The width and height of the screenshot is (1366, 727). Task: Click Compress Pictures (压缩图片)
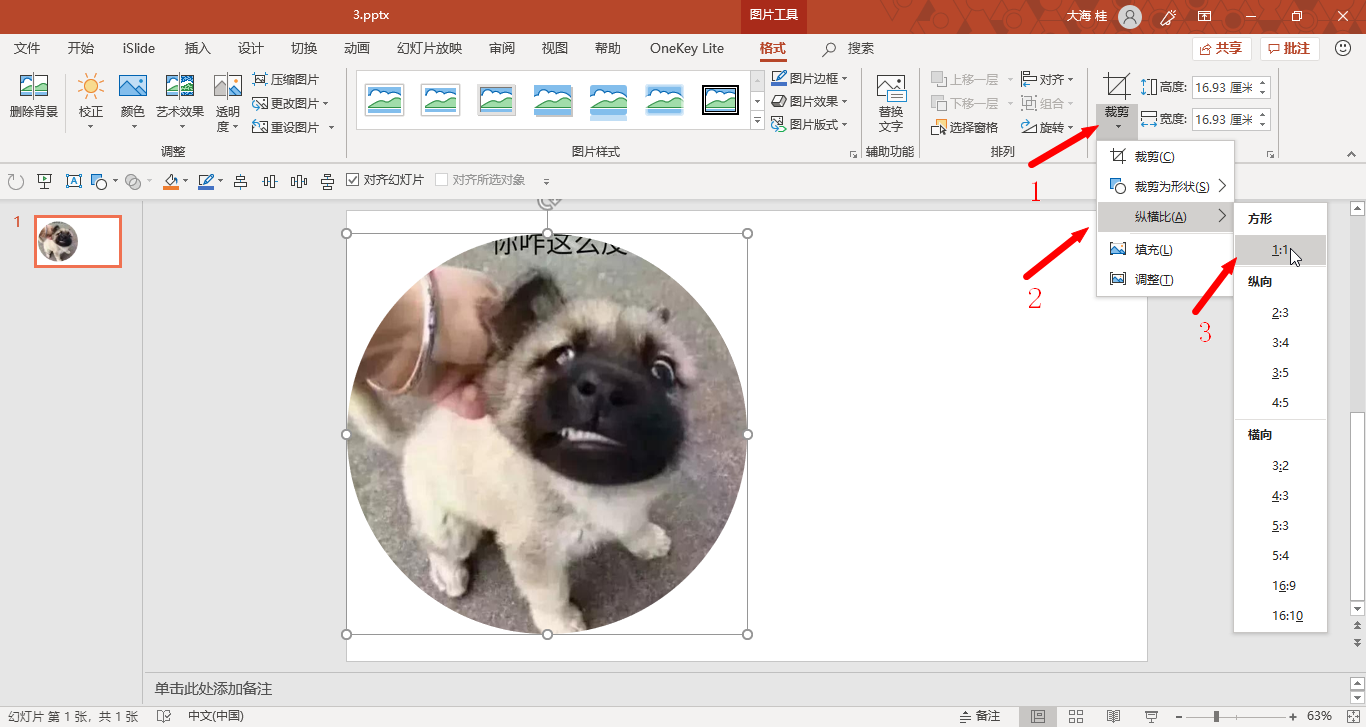point(286,79)
